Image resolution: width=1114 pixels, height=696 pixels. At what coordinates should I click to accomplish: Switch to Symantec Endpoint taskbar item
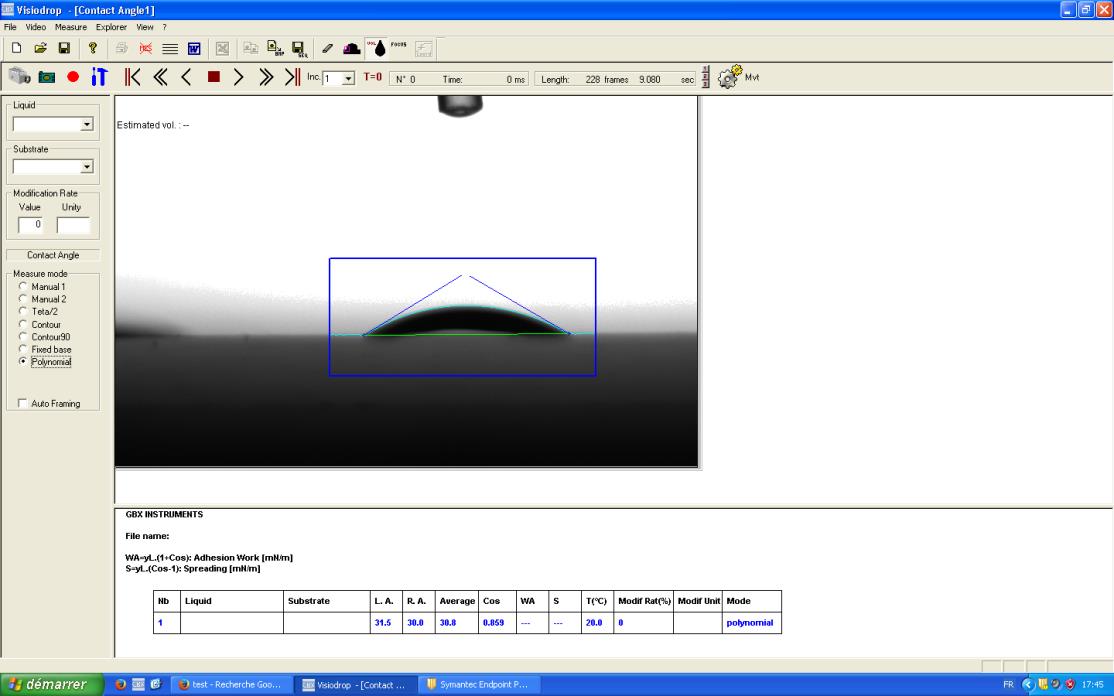point(477,685)
